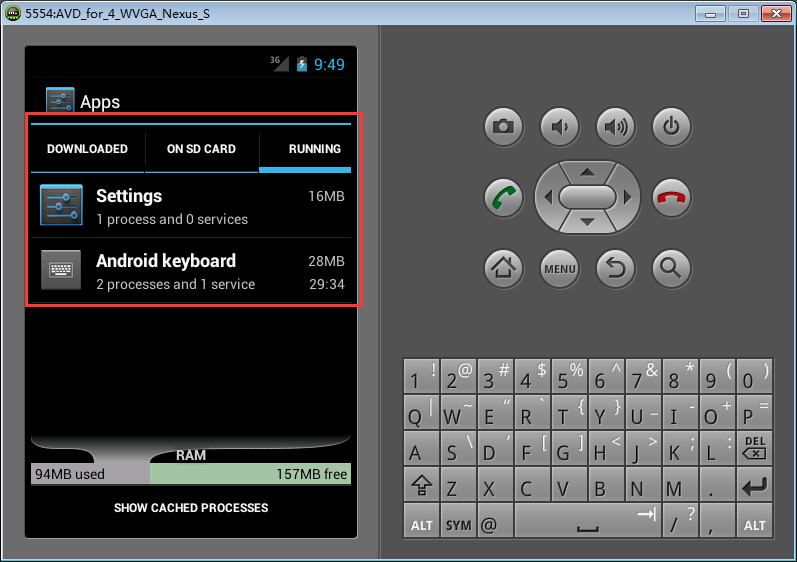Click the Android emulator title bar icon
Image resolution: width=797 pixels, height=562 pixels.
point(13,13)
